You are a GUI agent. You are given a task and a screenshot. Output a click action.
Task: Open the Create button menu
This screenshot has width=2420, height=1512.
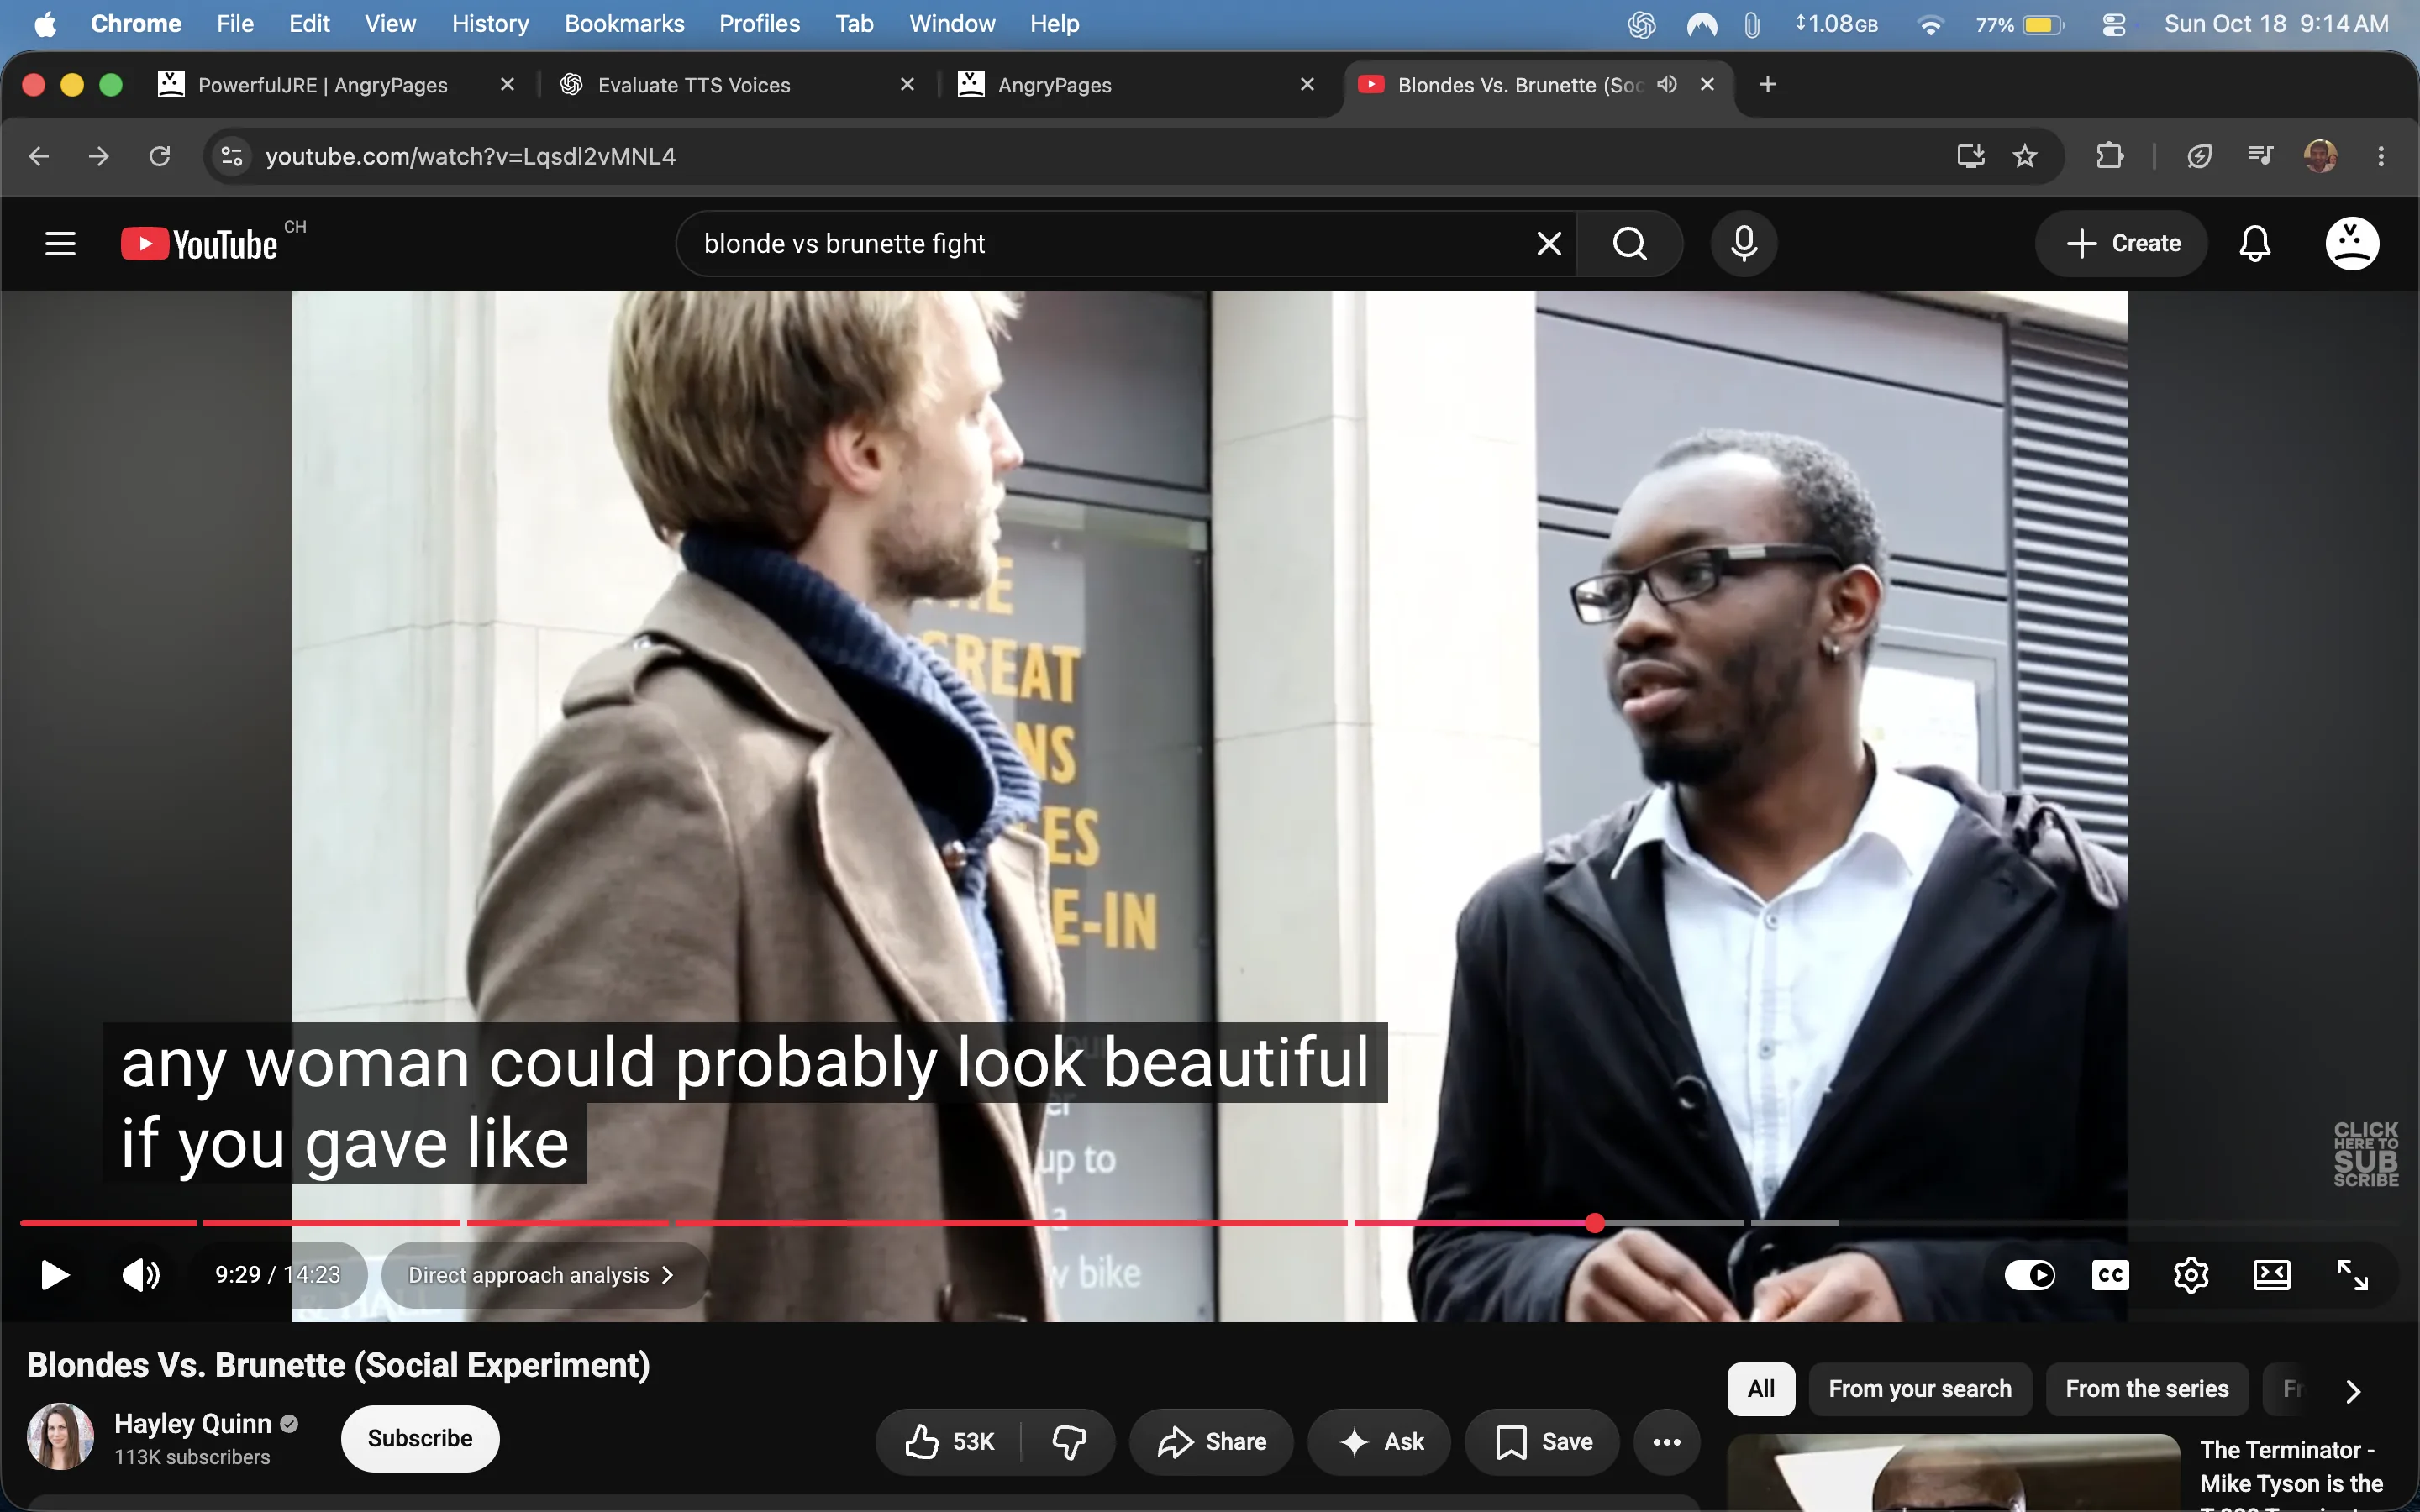[x=2121, y=243]
